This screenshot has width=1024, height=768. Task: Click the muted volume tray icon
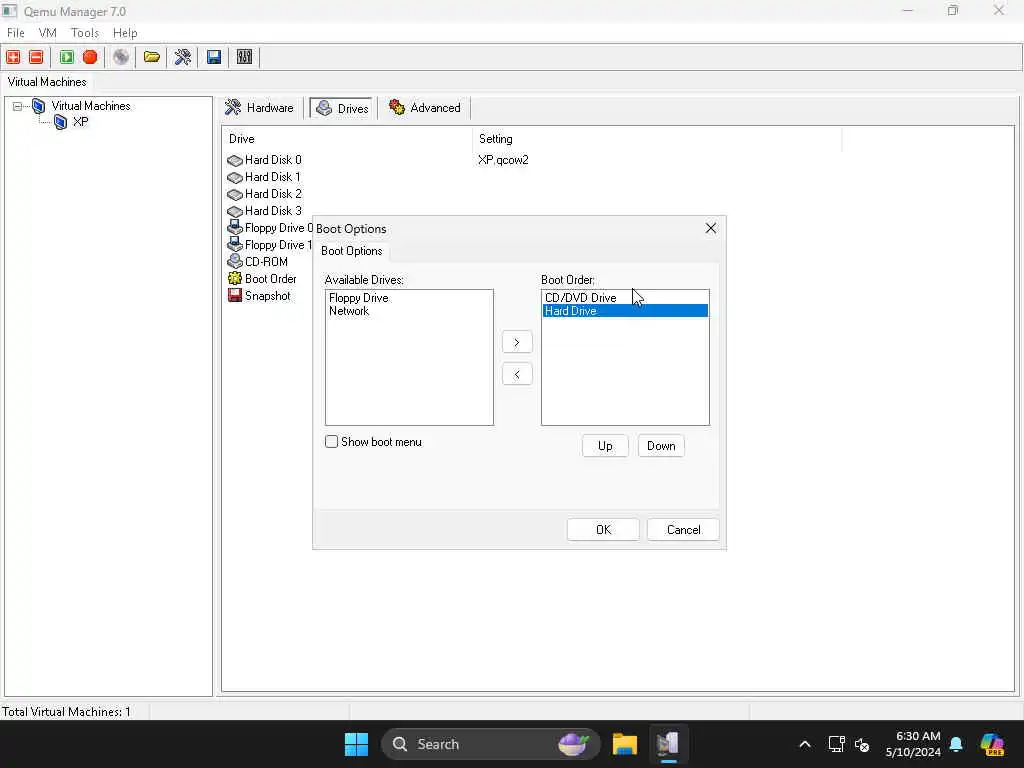click(862, 744)
